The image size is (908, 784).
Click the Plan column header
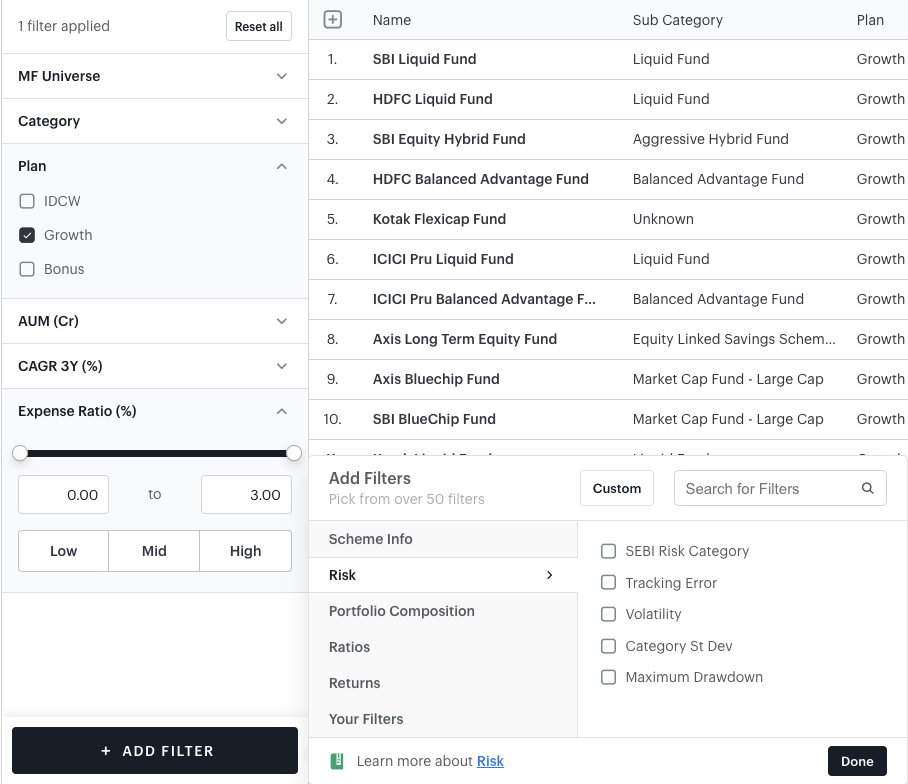tap(870, 20)
